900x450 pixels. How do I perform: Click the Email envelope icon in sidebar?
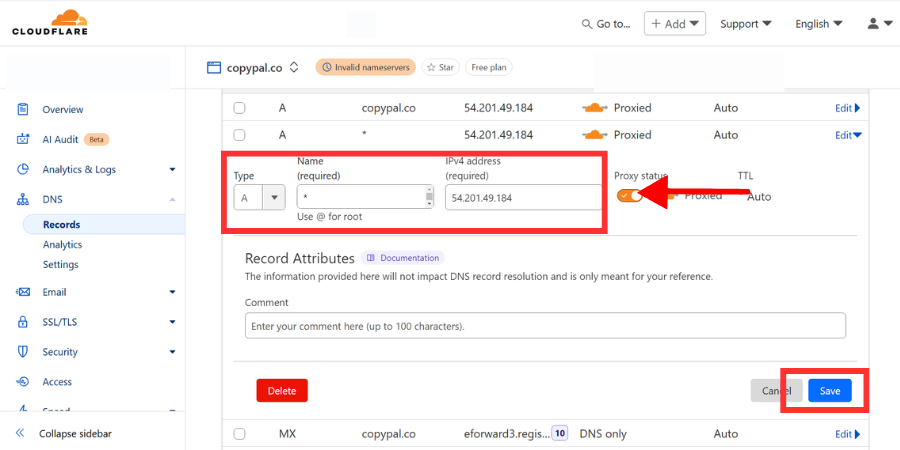23,292
